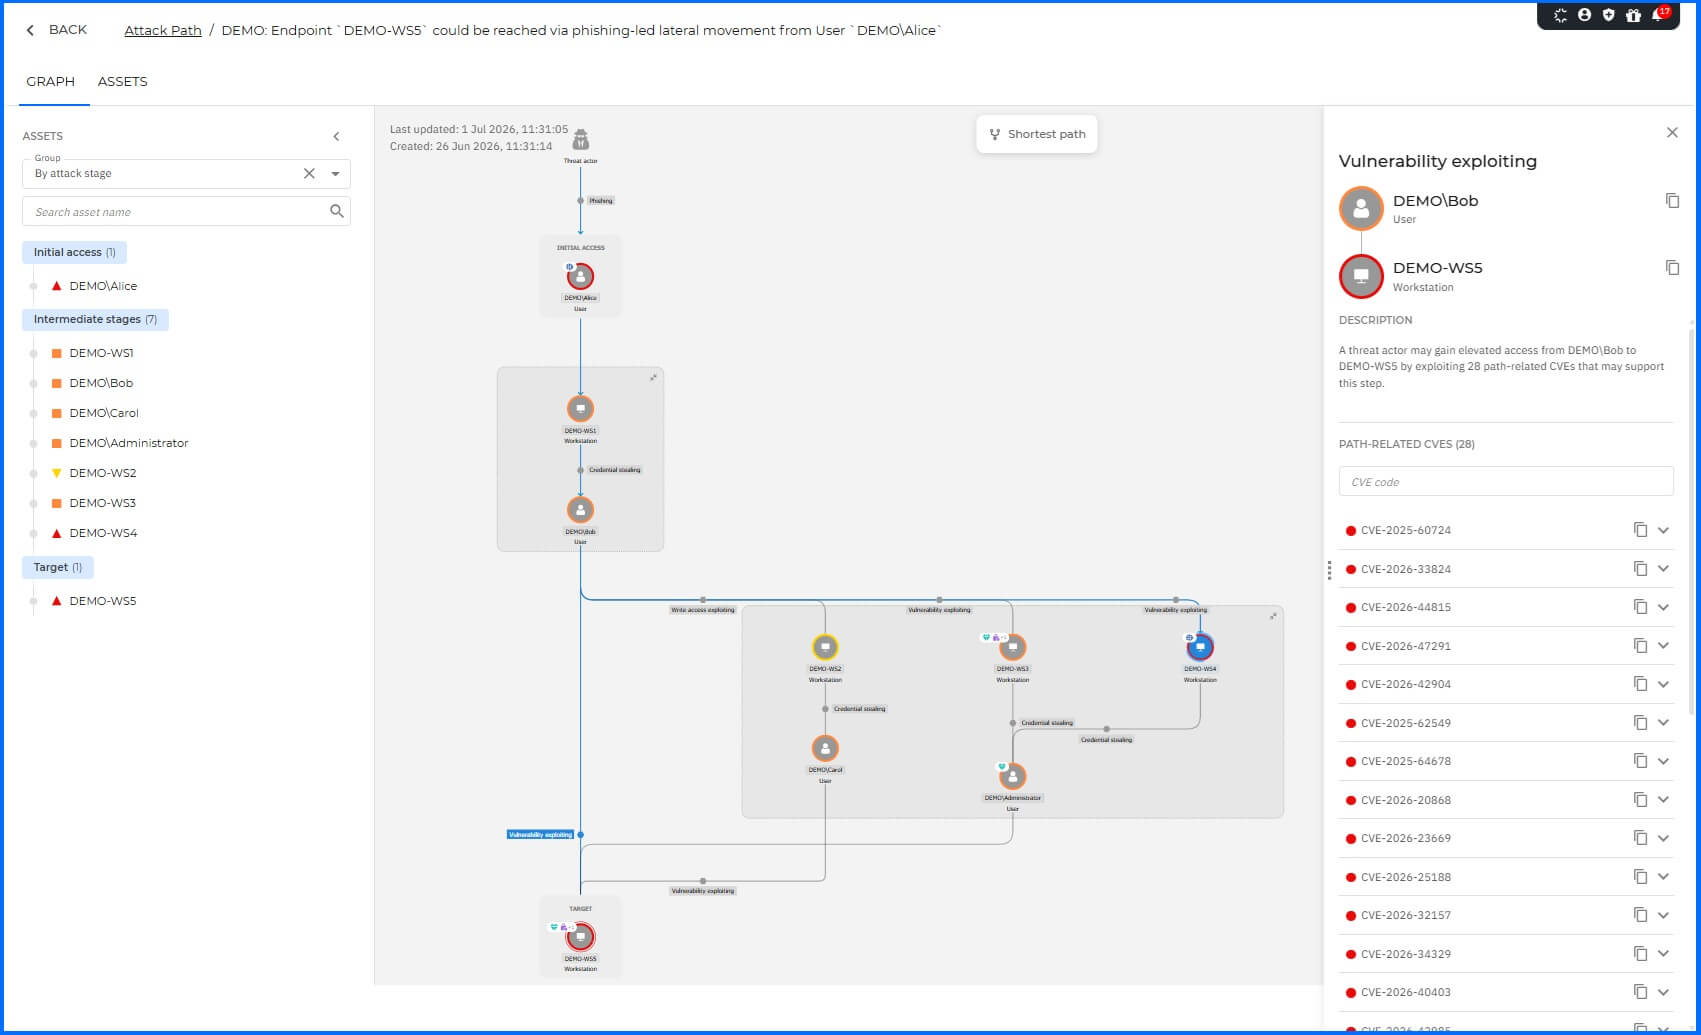The height and width of the screenshot is (1035, 1701).
Task: Click the Shortest path button
Action: click(x=1037, y=134)
